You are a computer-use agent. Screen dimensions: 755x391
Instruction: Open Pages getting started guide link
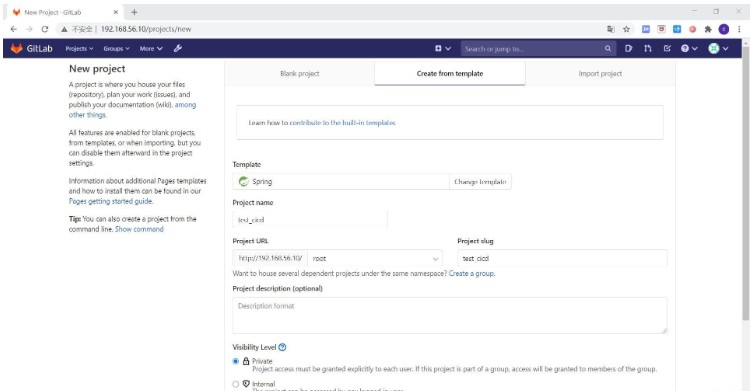pos(110,201)
